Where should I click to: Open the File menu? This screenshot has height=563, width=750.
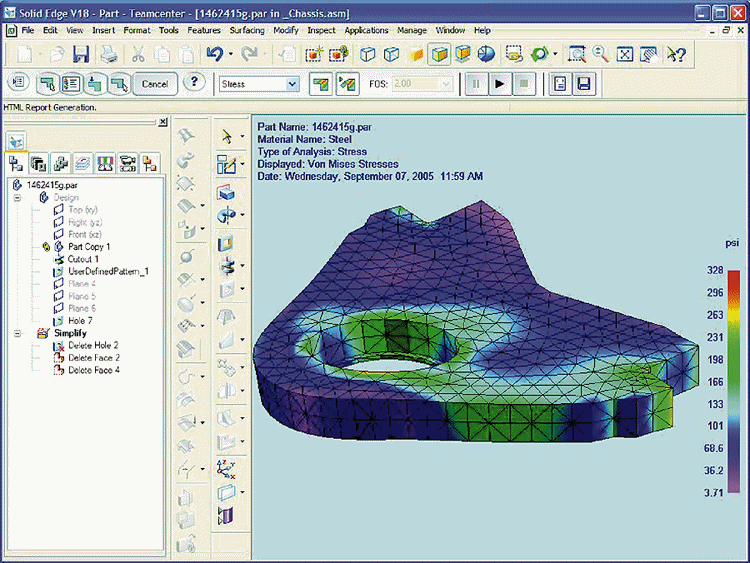28,30
